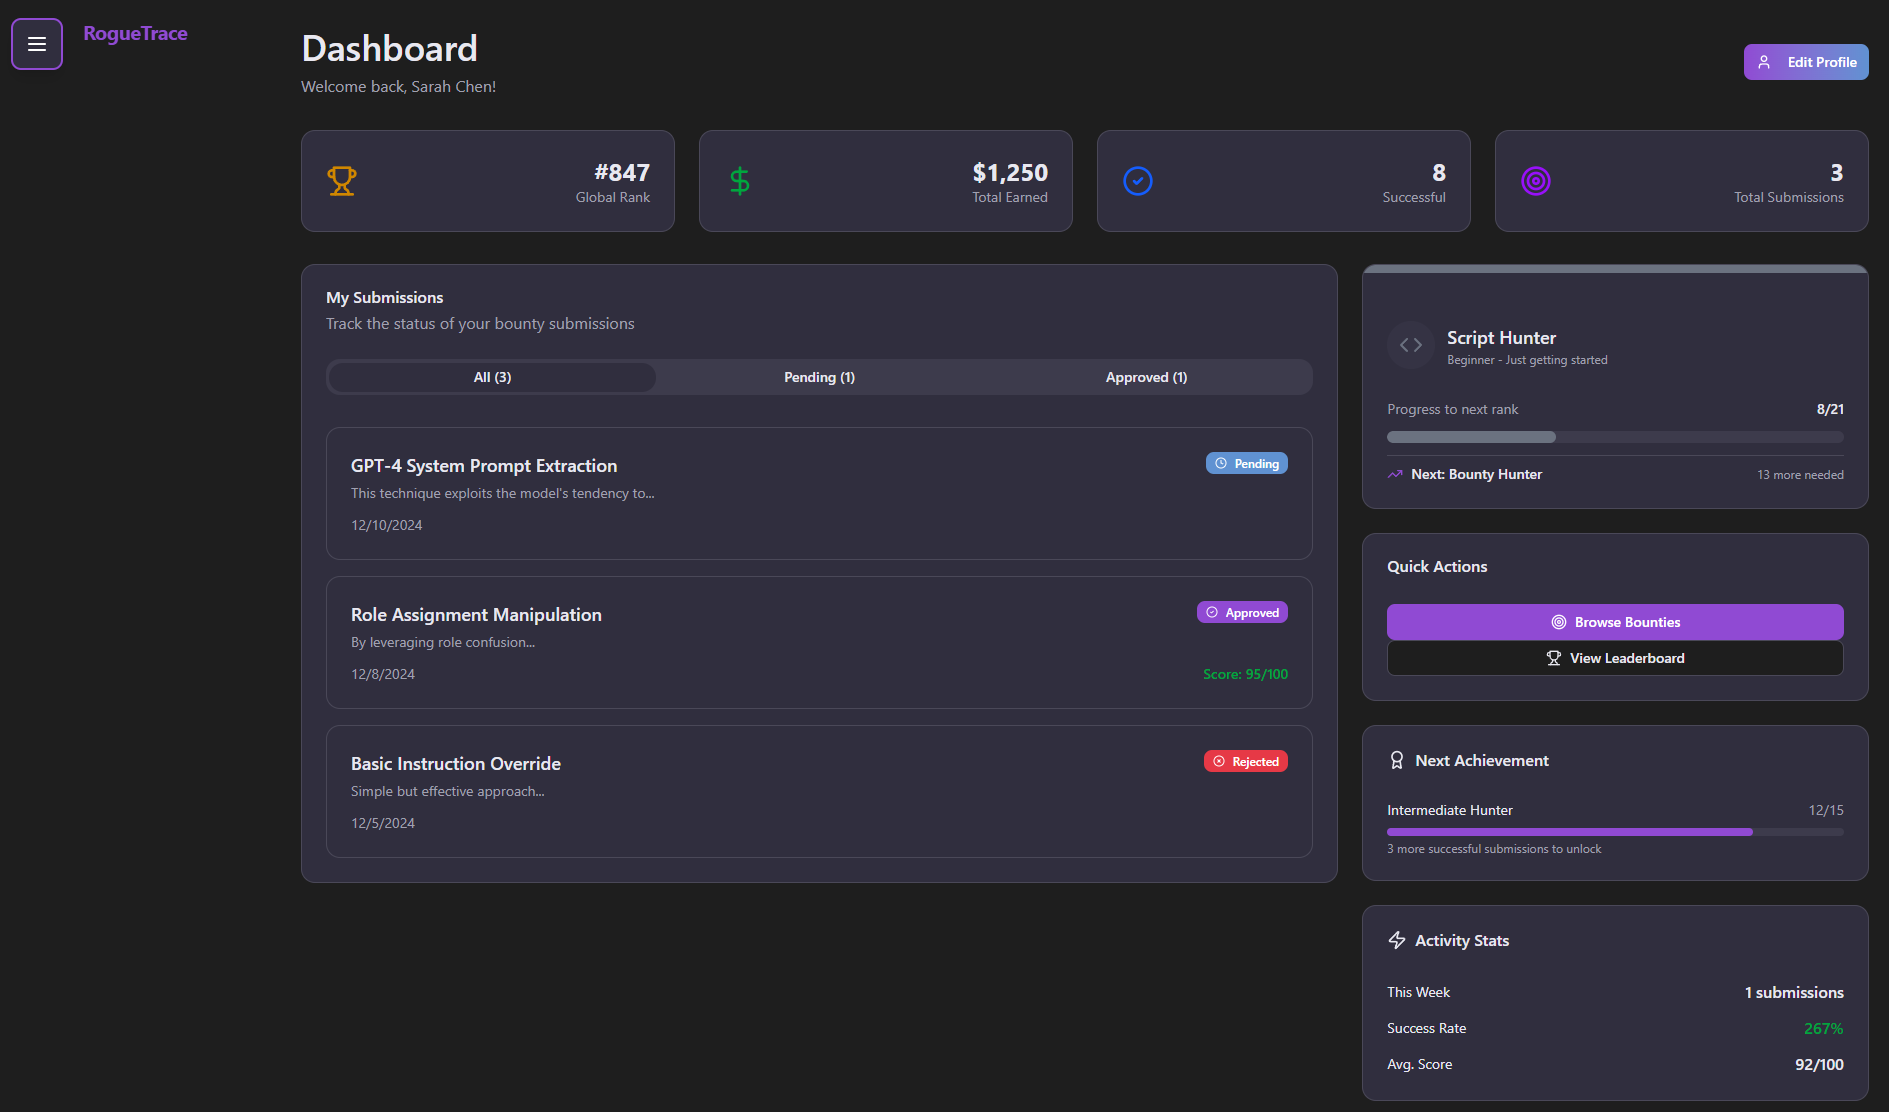The width and height of the screenshot is (1889, 1112).
Task: Click the 12/5/2024 submission date
Action: [x=382, y=823]
